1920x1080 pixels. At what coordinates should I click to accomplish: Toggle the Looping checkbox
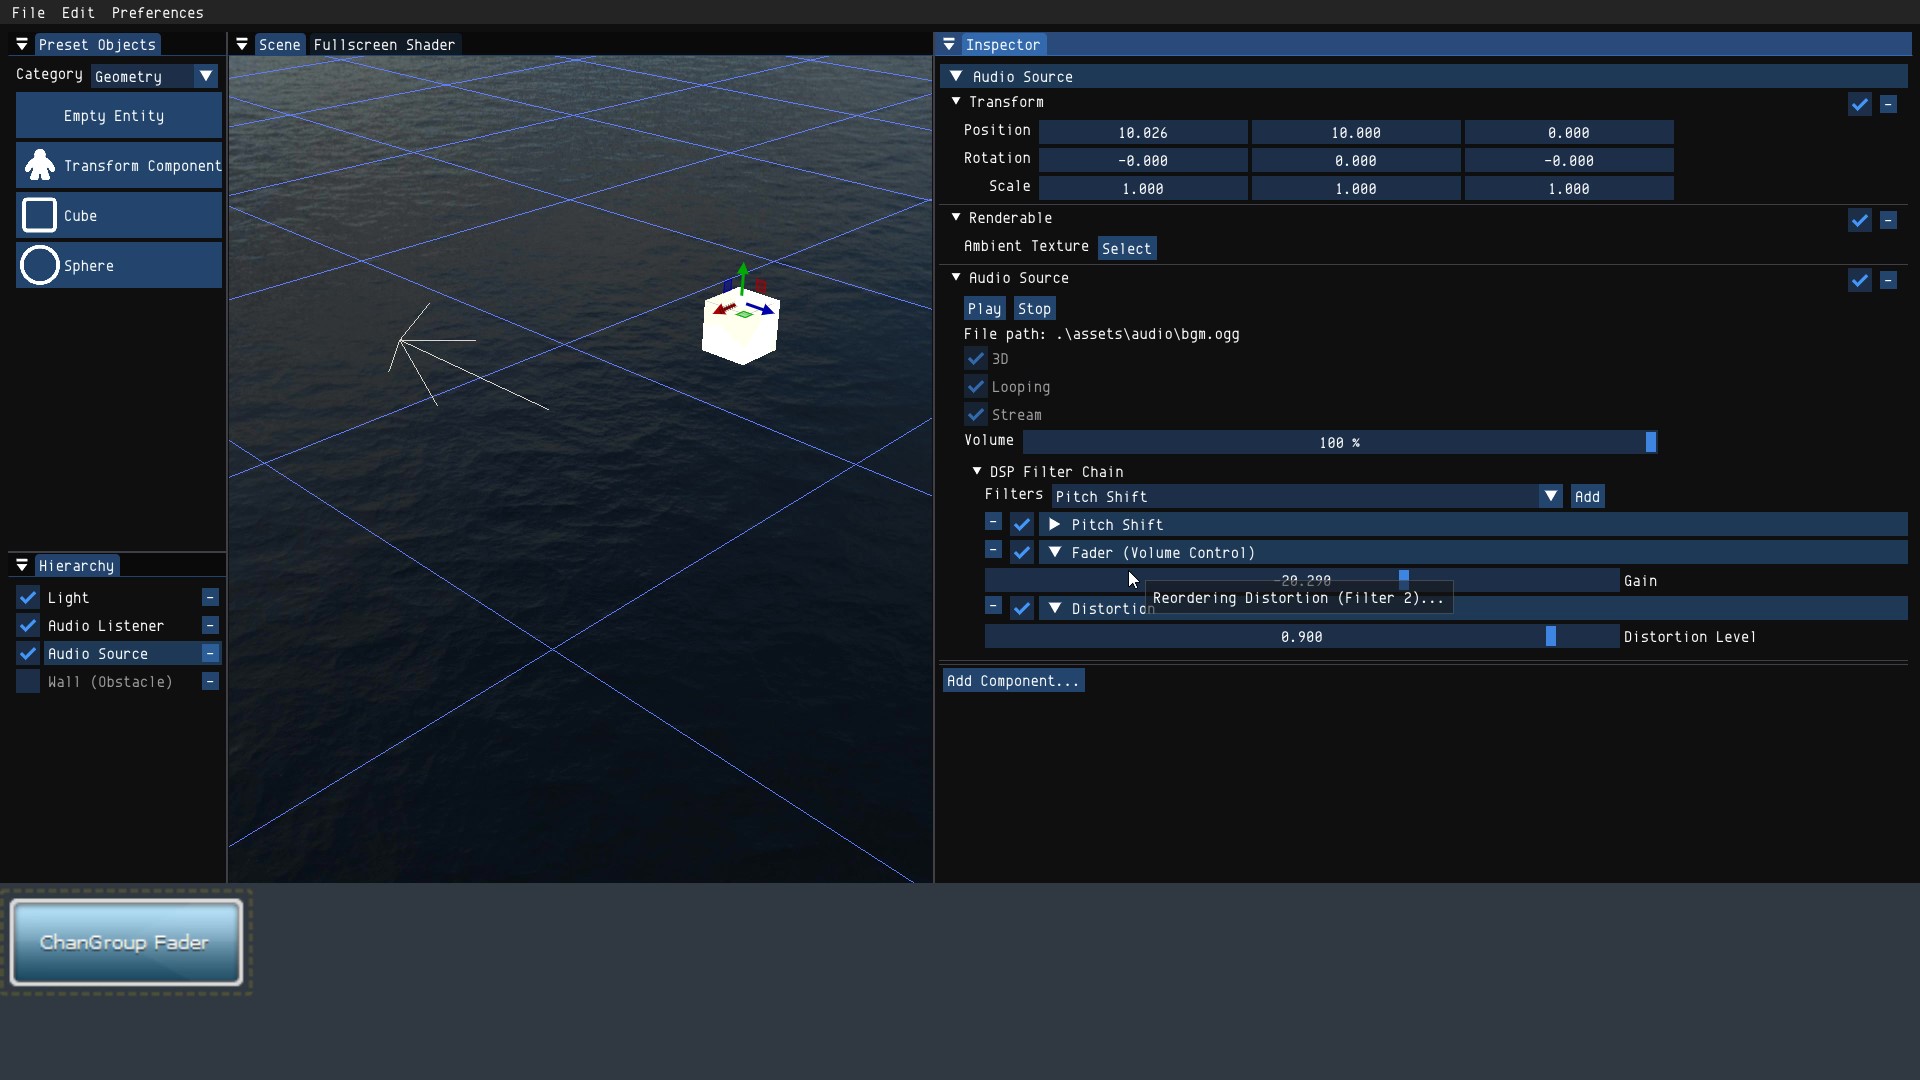976,386
